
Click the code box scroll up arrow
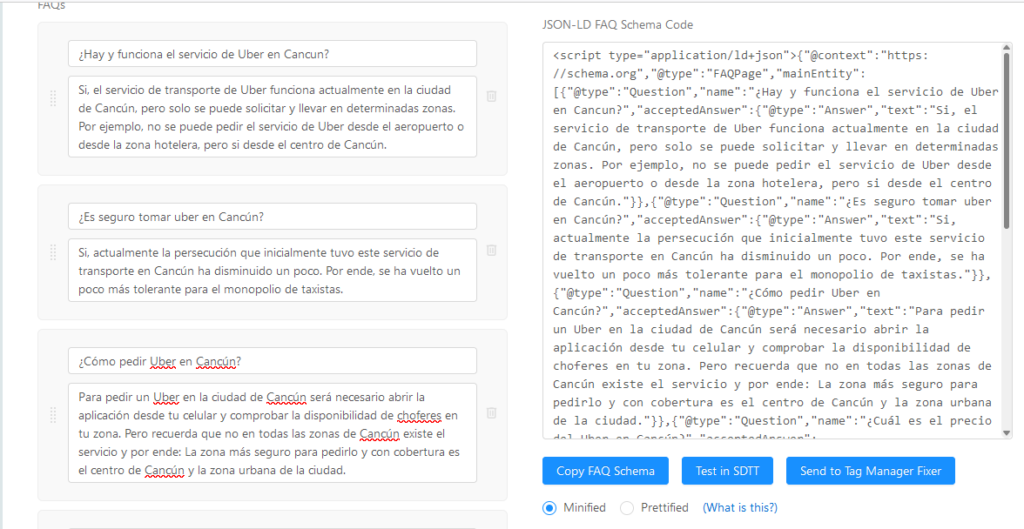tap(1006, 48)
